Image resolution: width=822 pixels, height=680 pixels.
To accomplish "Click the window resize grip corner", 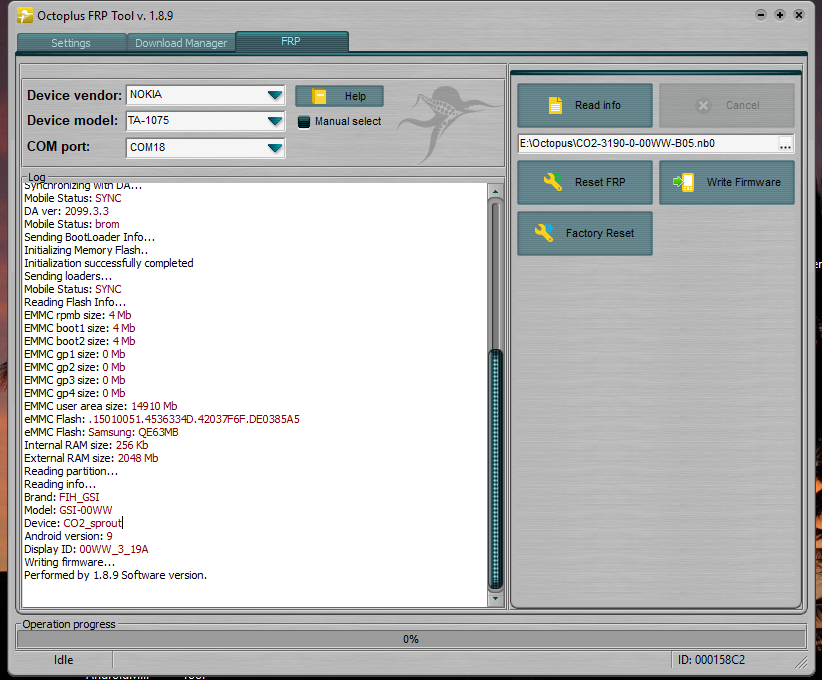I will coord(802,663).
